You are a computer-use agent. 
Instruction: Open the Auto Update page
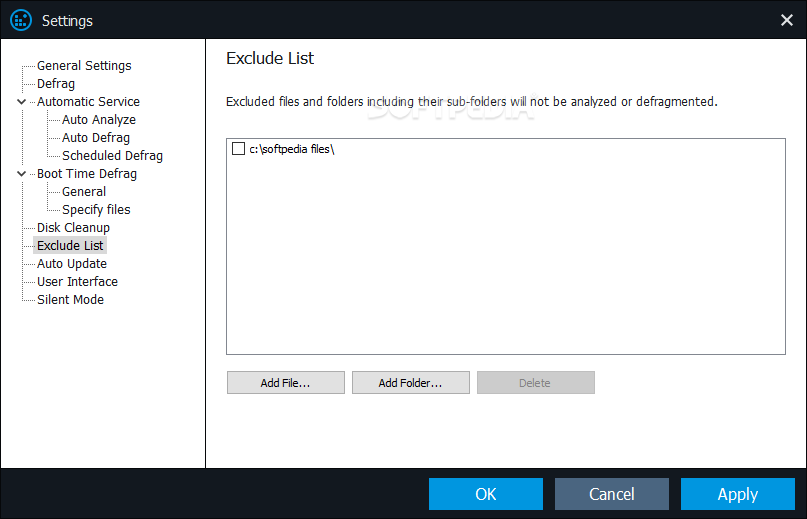pyautogui.click(x=72, y=264)
